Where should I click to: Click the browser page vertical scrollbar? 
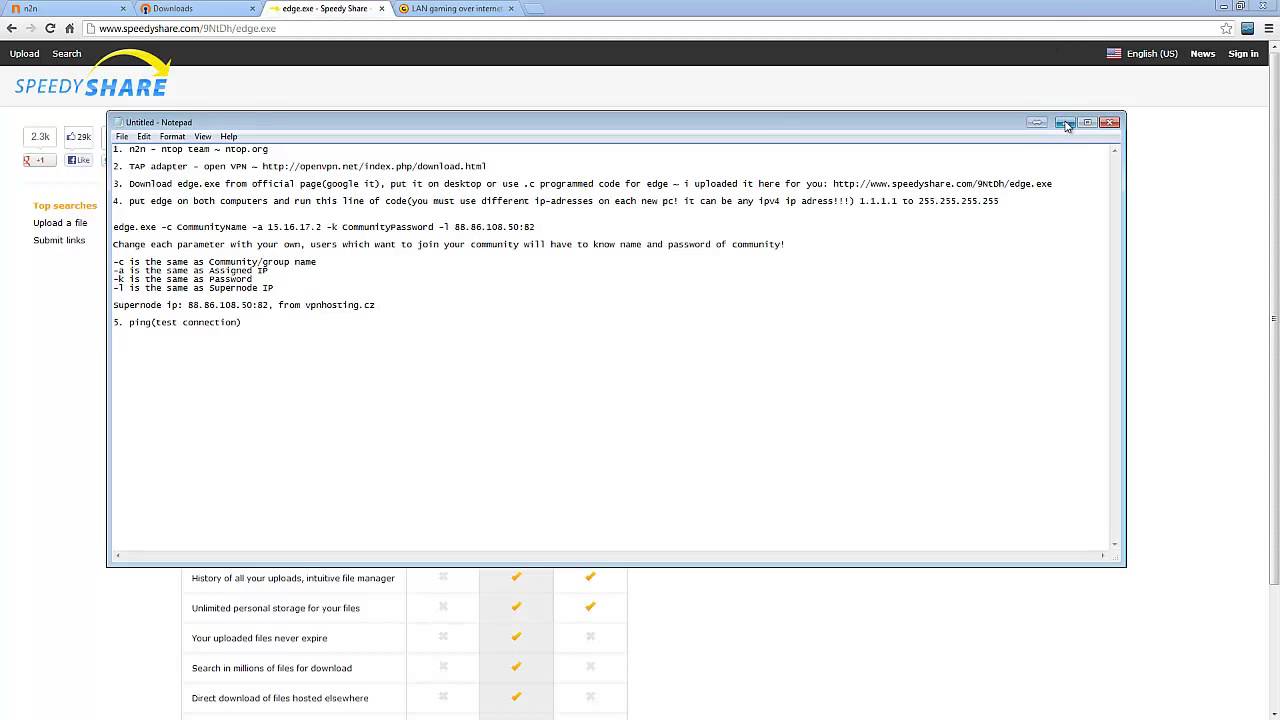(1274, 318)
